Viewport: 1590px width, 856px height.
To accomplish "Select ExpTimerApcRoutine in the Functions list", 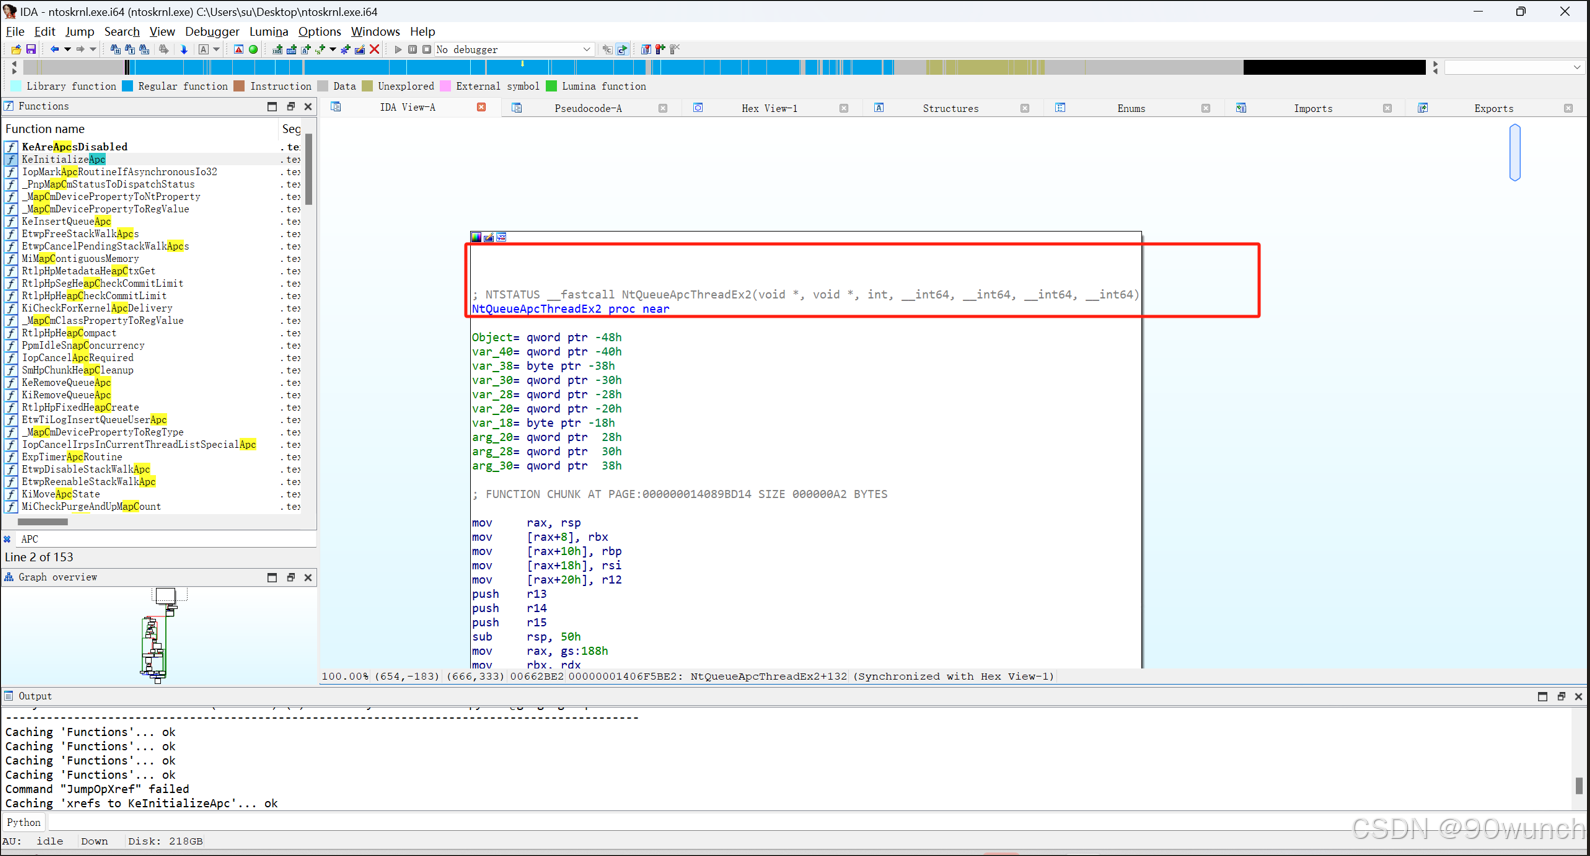I will point(72,457).
